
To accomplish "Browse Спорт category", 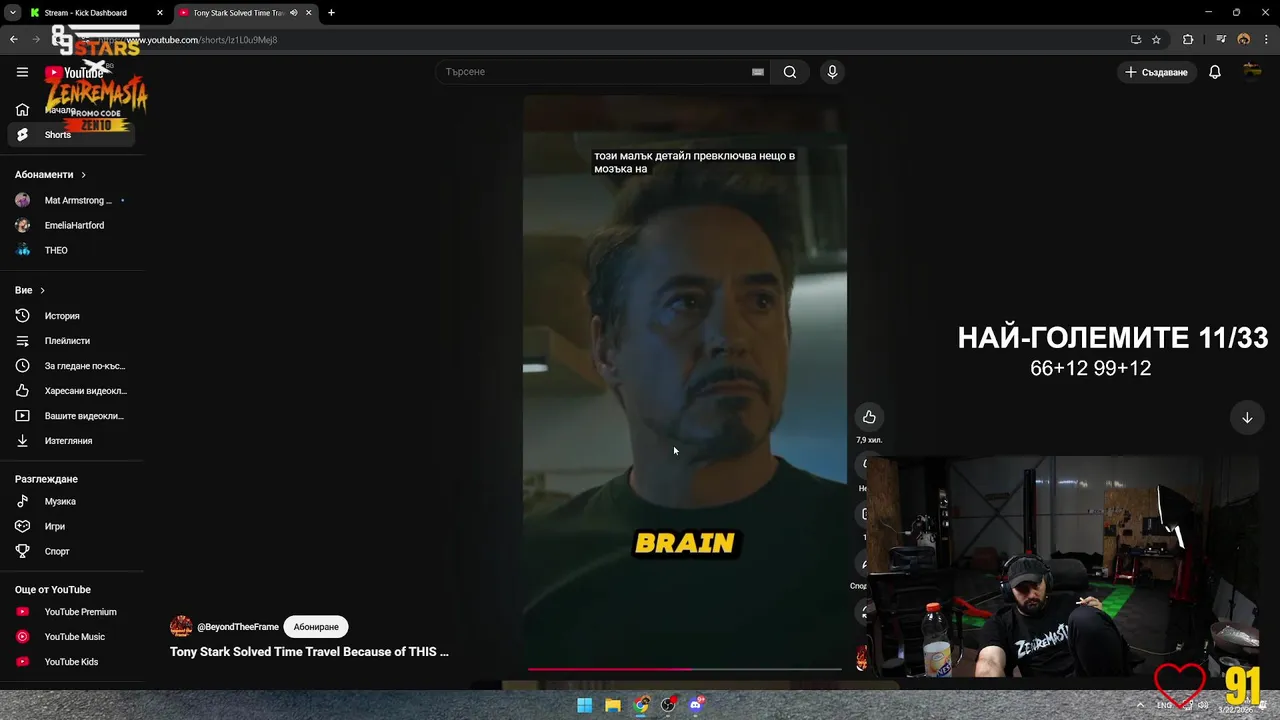I will (71, 551).
